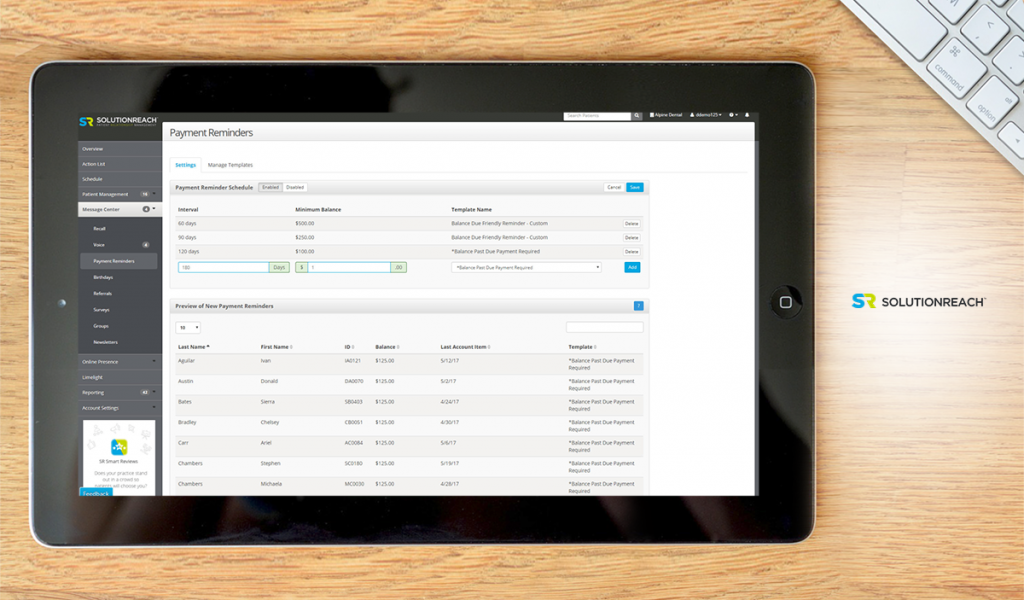Viewport: 1024px width, 600px height.
Task: Open help for Preview of New Payment Reminders
Action: point(638,306)
